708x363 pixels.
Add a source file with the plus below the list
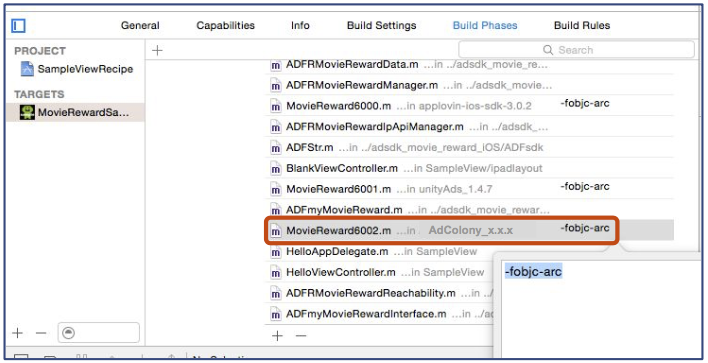[277, 335]
